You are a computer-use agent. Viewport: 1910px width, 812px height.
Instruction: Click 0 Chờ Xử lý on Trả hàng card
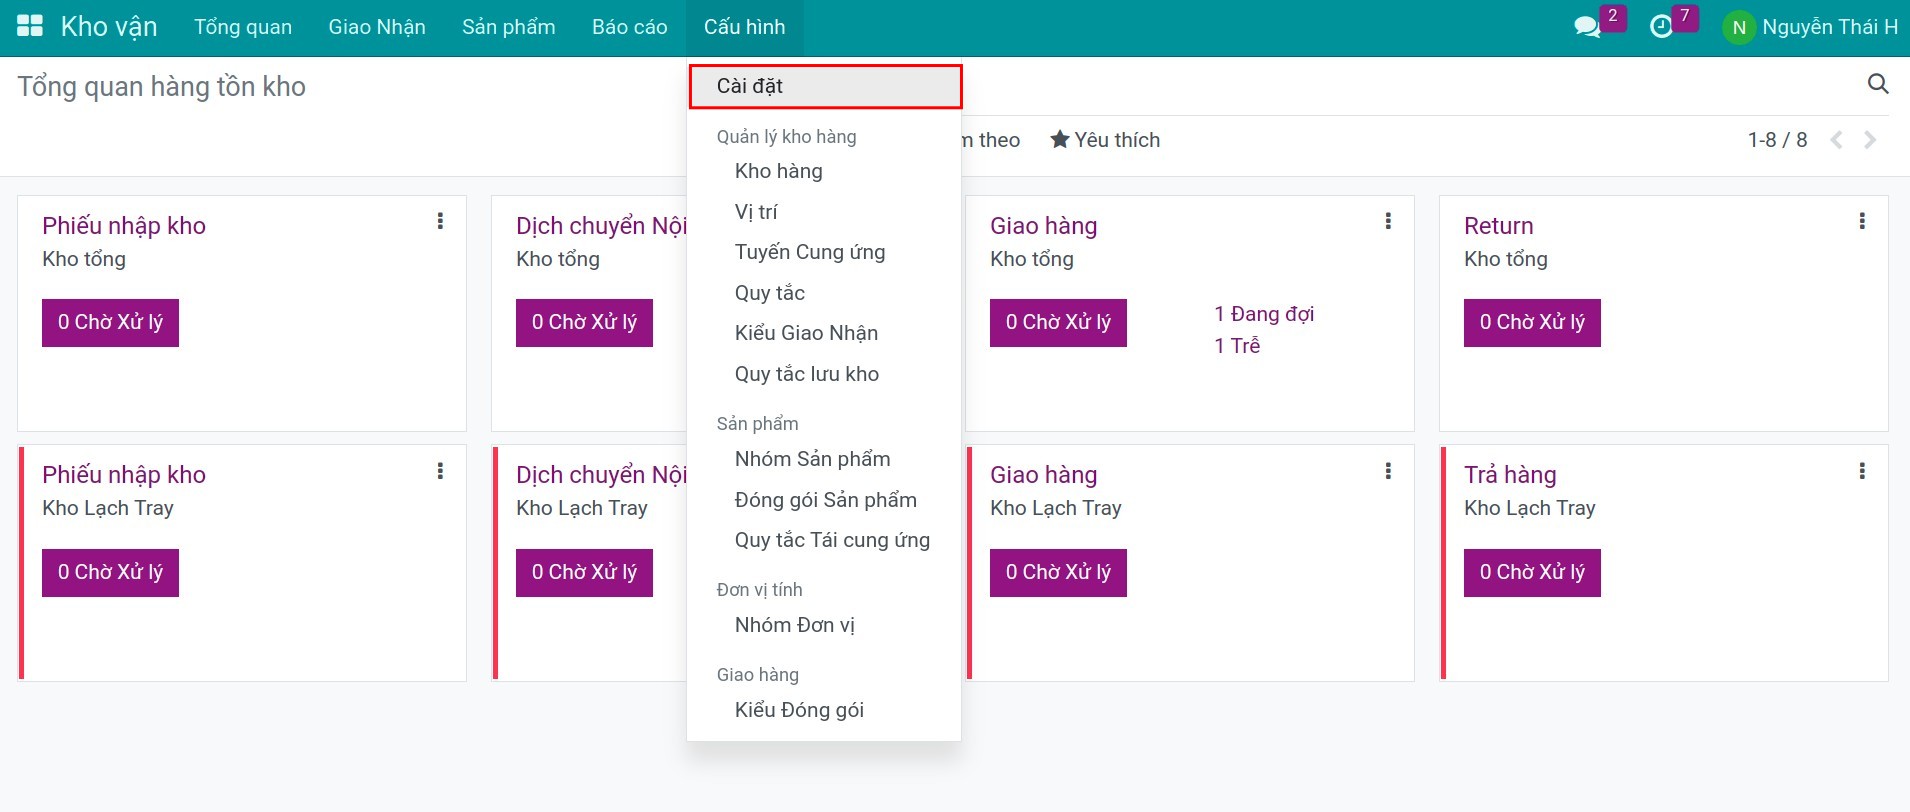coord(1532,573)
